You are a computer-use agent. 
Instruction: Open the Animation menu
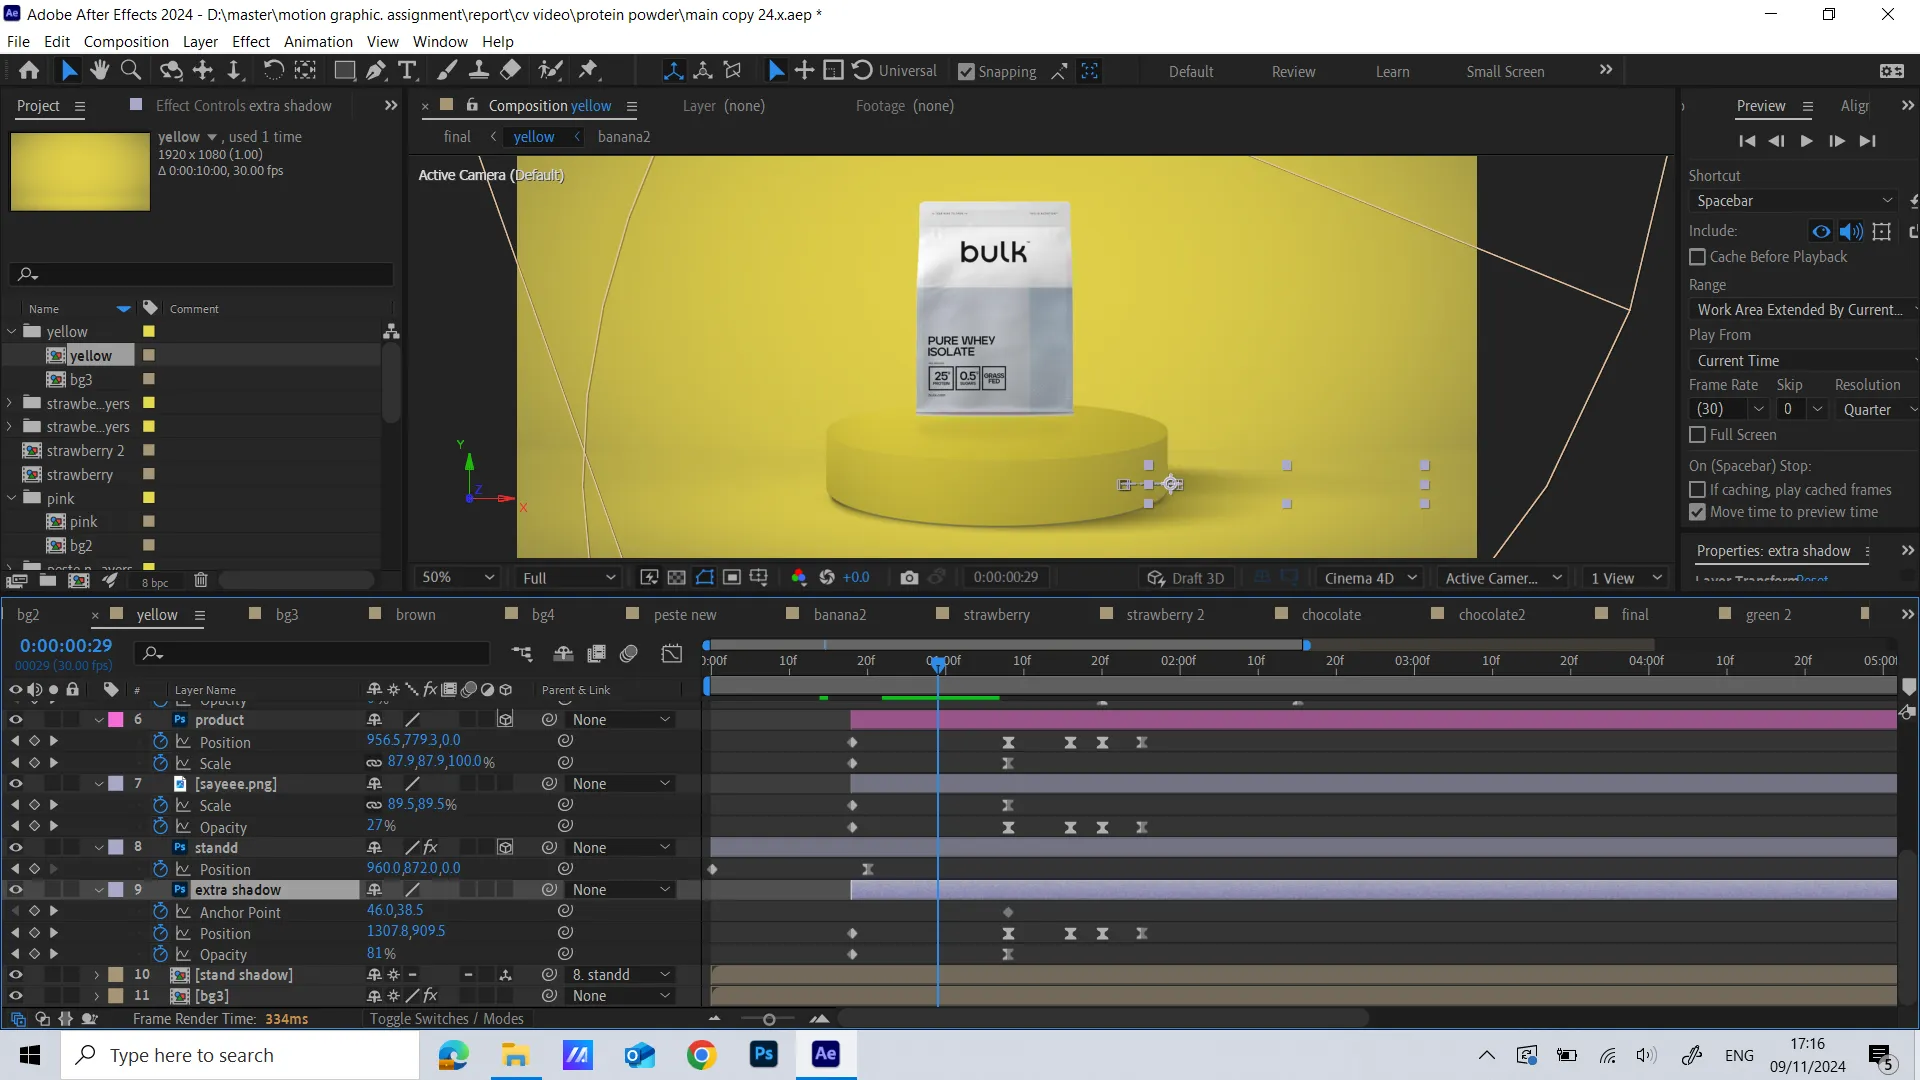tap(318, 41)
